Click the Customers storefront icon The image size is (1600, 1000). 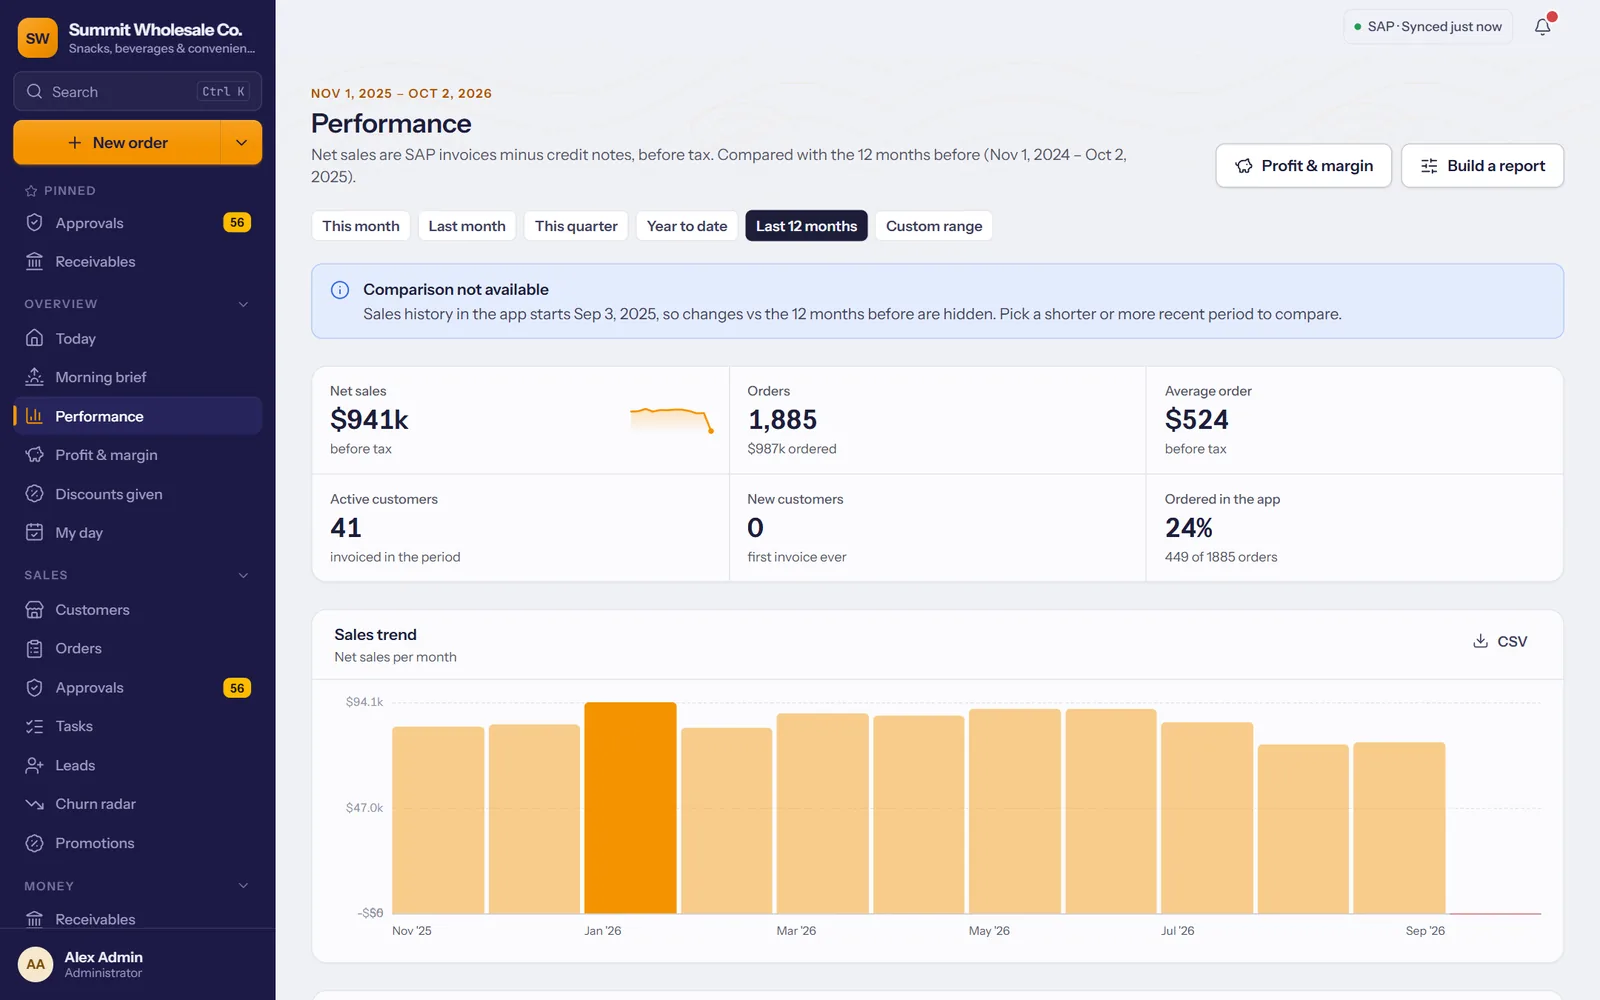(34, 610)
